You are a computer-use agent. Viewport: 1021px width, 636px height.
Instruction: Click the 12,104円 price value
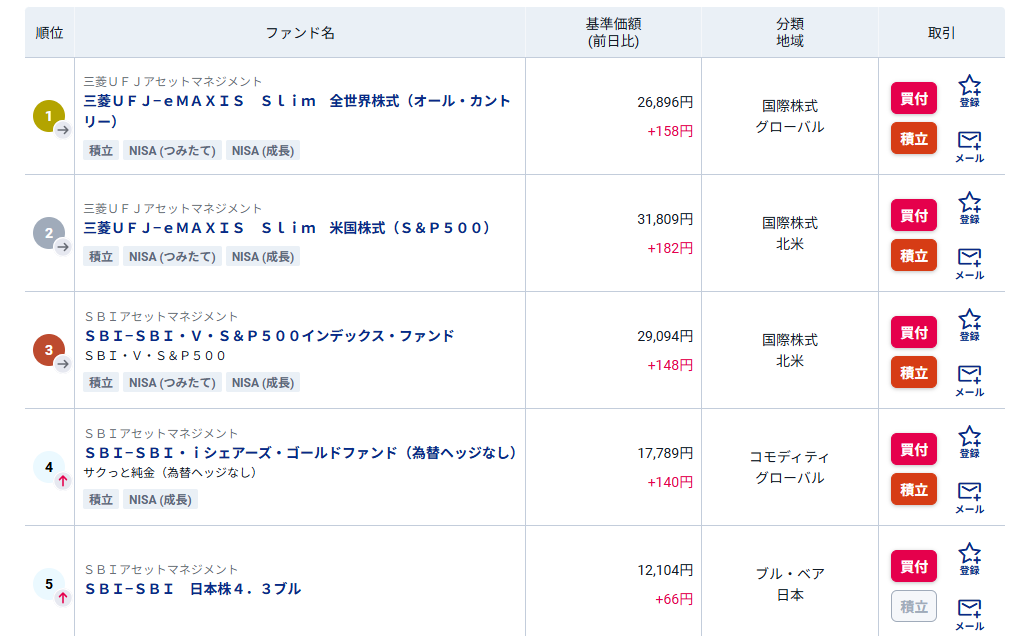coord(665,571)
